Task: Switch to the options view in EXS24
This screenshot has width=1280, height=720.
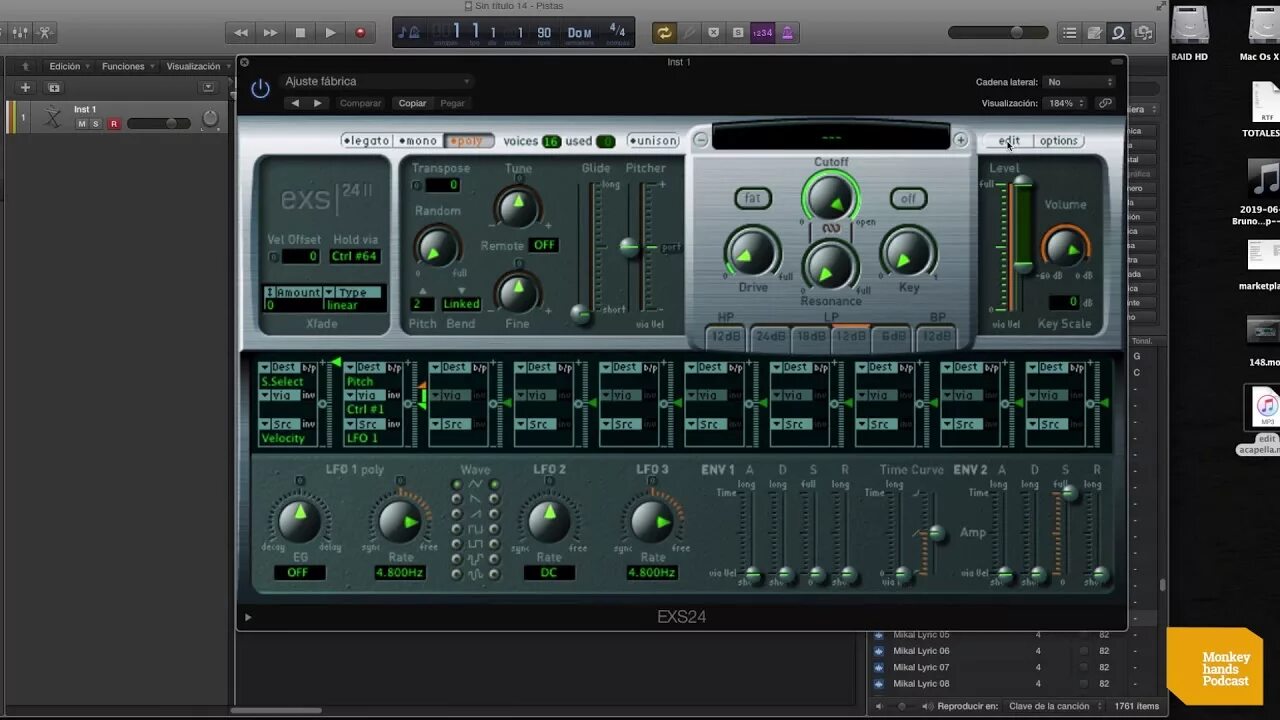Action: (x=1059, y=140)
